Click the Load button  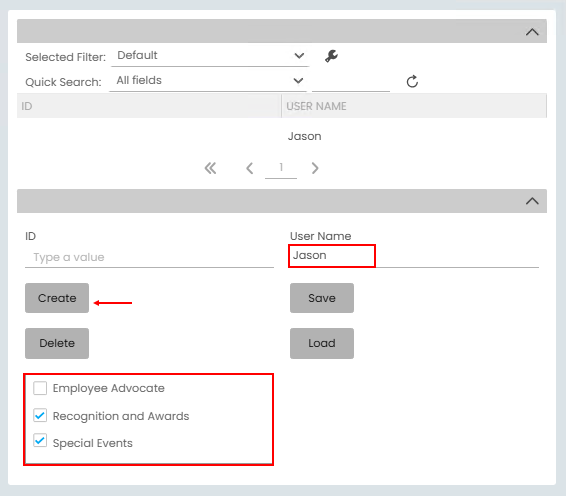322,343
